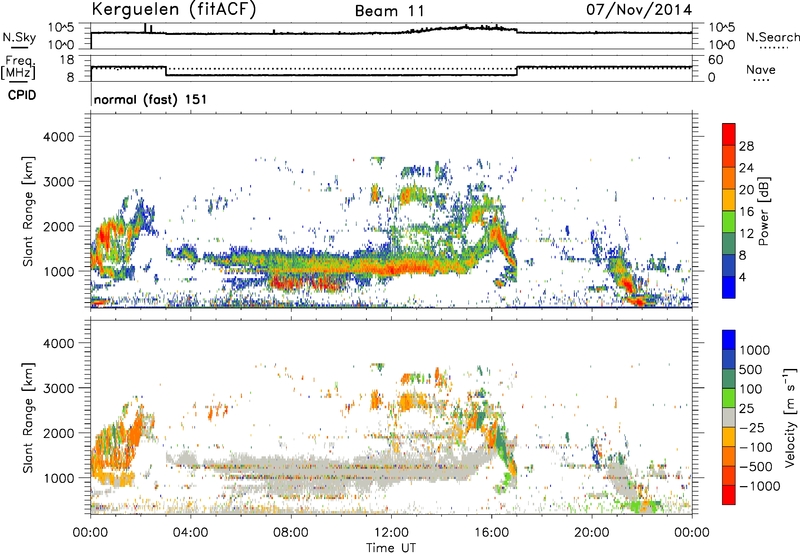Click the 'Freq. [MHz]' axis label
The width and height of the screenshot is (800, 554).
coord(18,68)
